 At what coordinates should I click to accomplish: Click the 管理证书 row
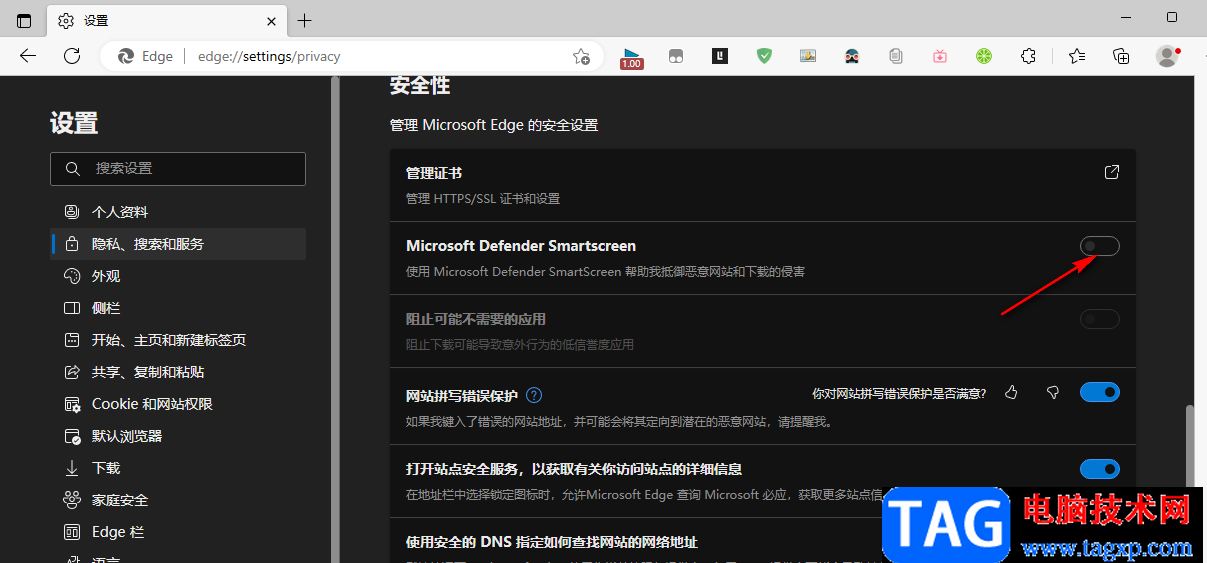pyautogui.click(x=763, y=185)
